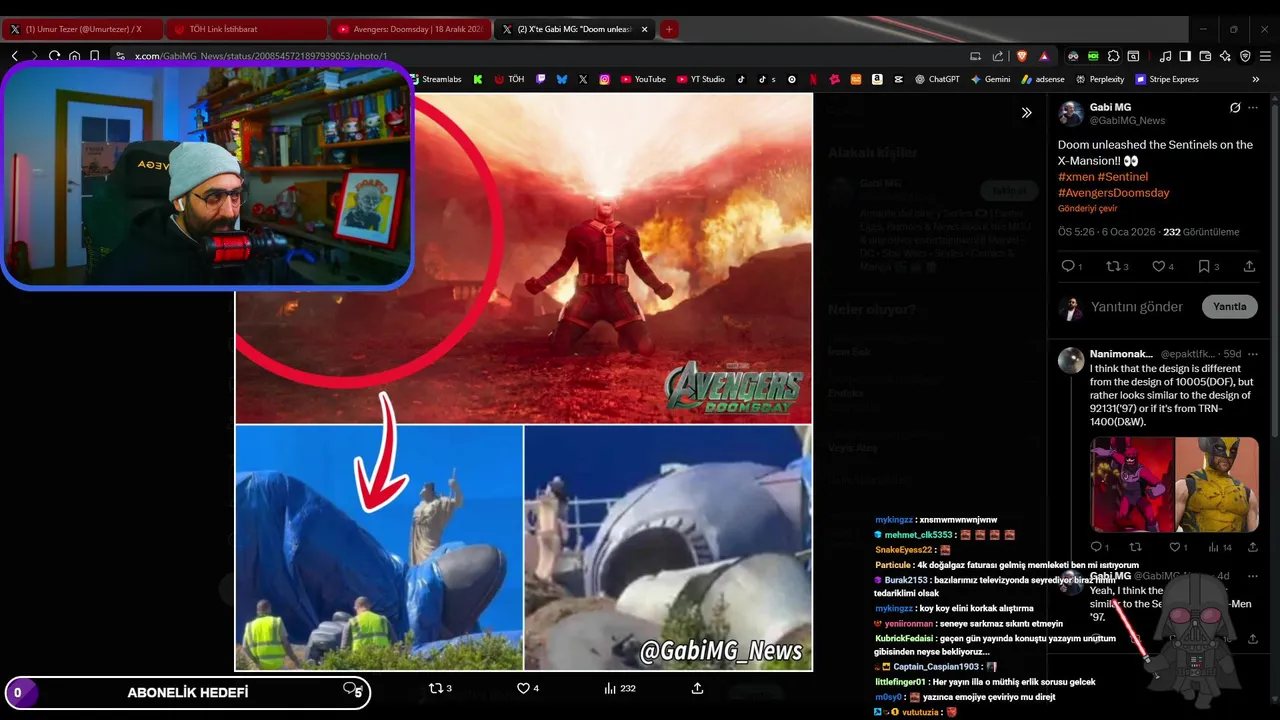
Task: Open a new browser tab
Action: tap(669, 30)
